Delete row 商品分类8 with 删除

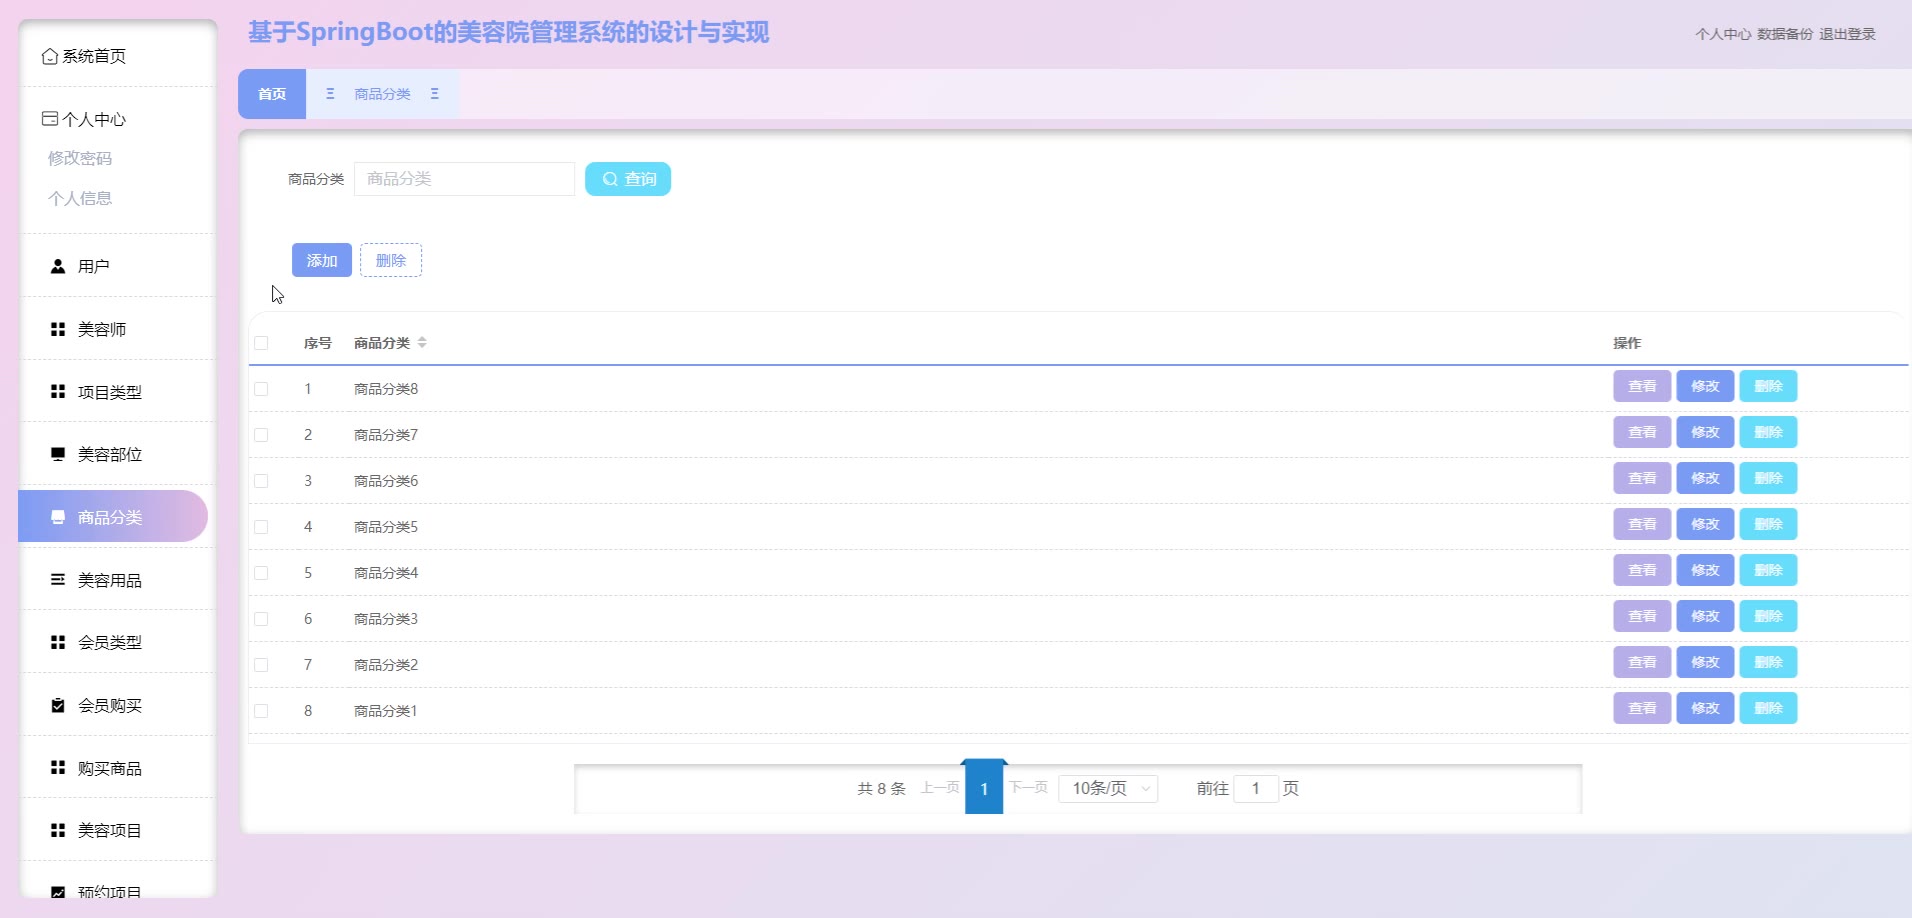[x=1768, y=386]
